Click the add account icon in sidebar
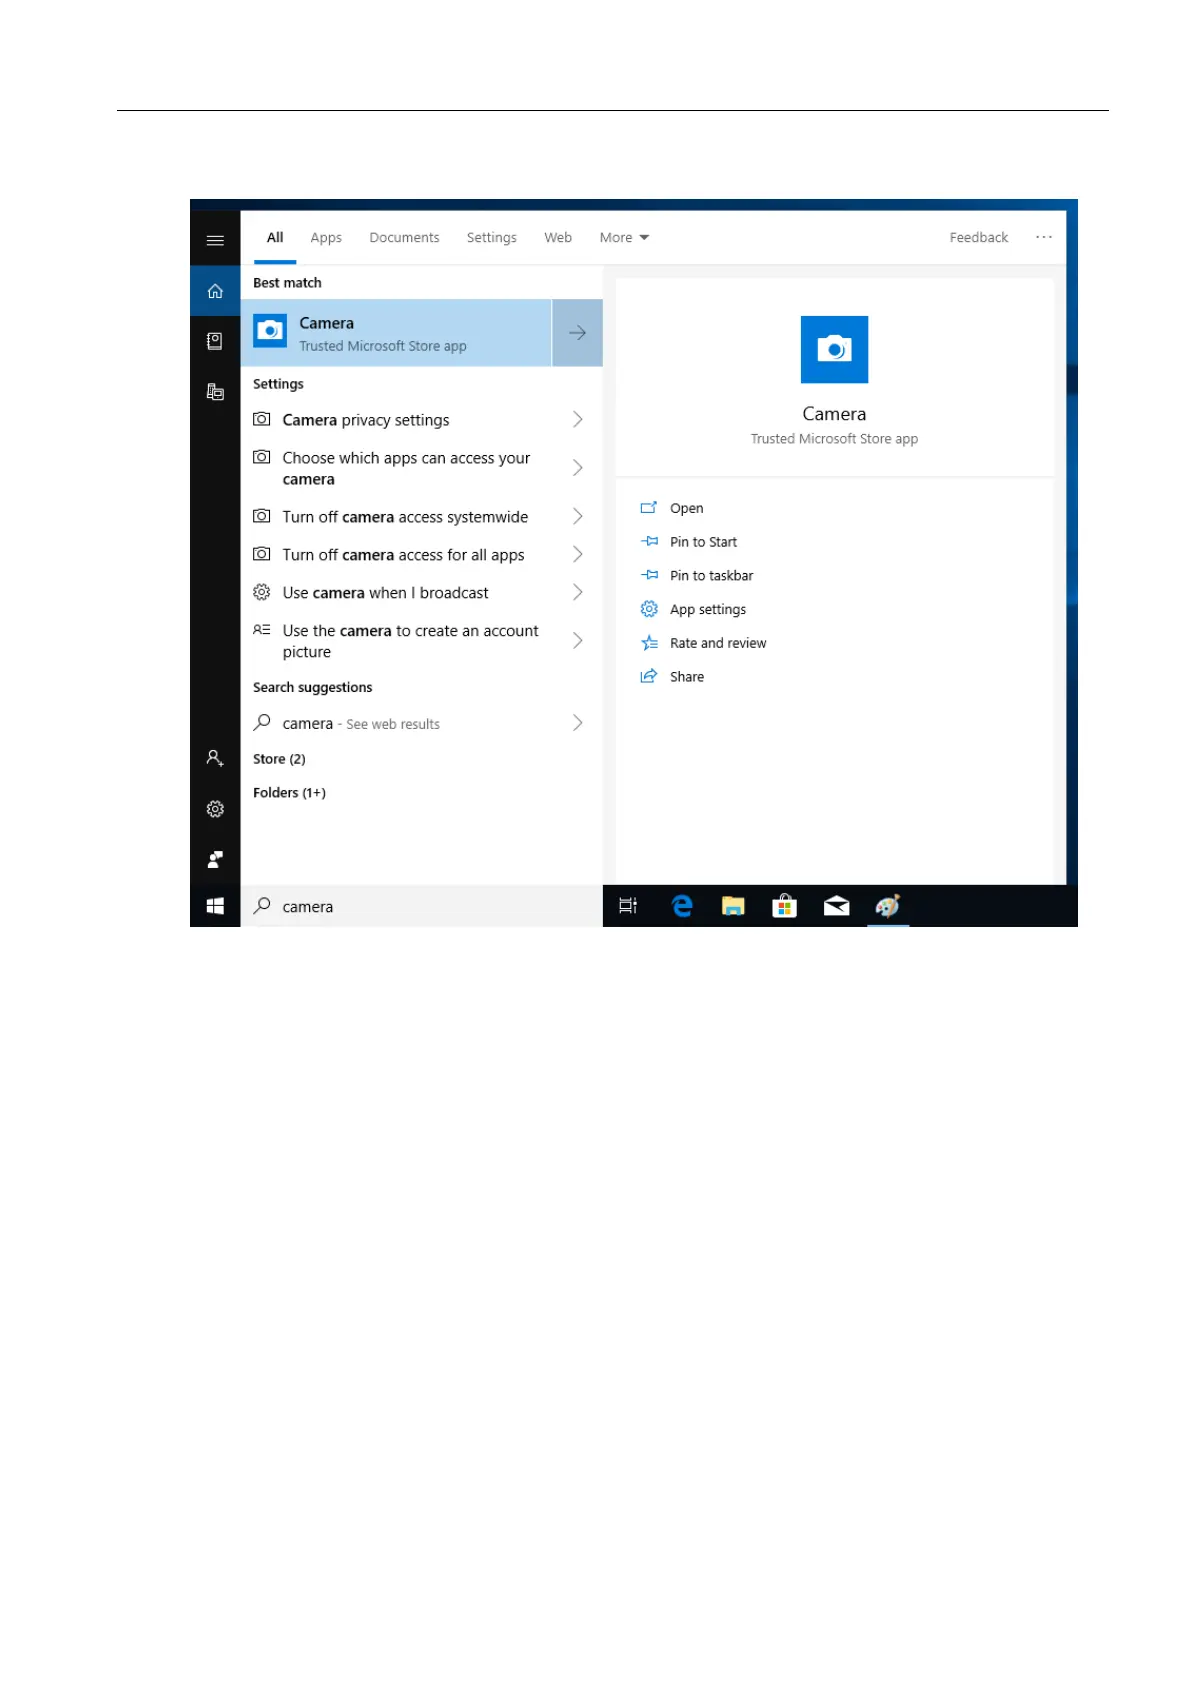 (x=215, y=758)
